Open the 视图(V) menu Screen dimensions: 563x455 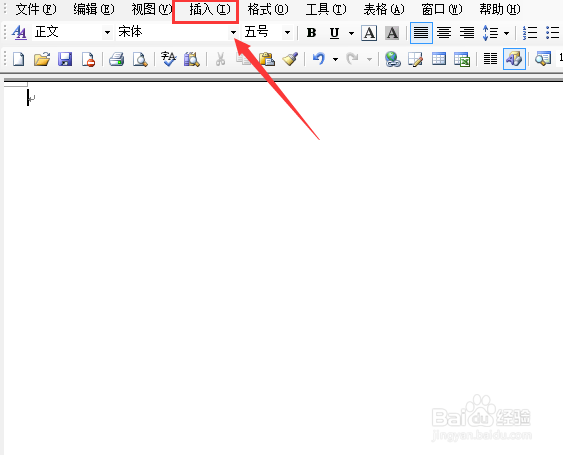(x=152, y=9)
